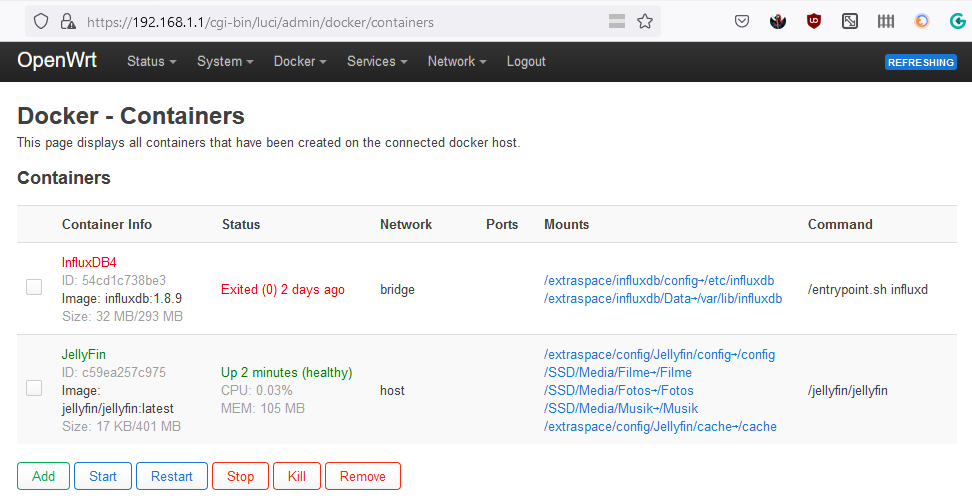This screenshot has height=504, width=972.
Task: Click the Status column header
Action: pos(241,224)
